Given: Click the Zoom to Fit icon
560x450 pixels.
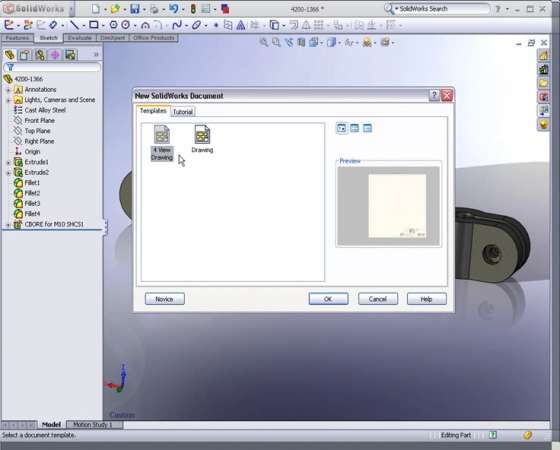Looking at the screenshot, I should point(264,42).
